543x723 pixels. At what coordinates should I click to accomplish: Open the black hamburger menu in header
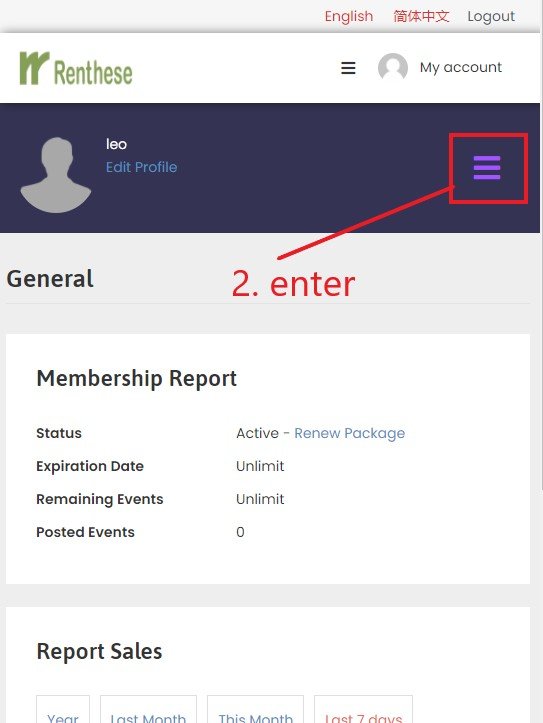(348, 68)
